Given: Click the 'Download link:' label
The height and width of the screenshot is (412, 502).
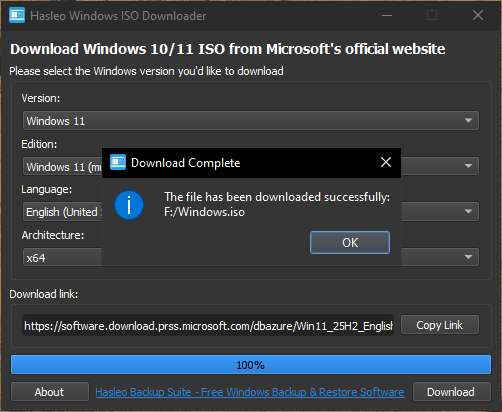Looking at the screenshot, I should 44,294.
